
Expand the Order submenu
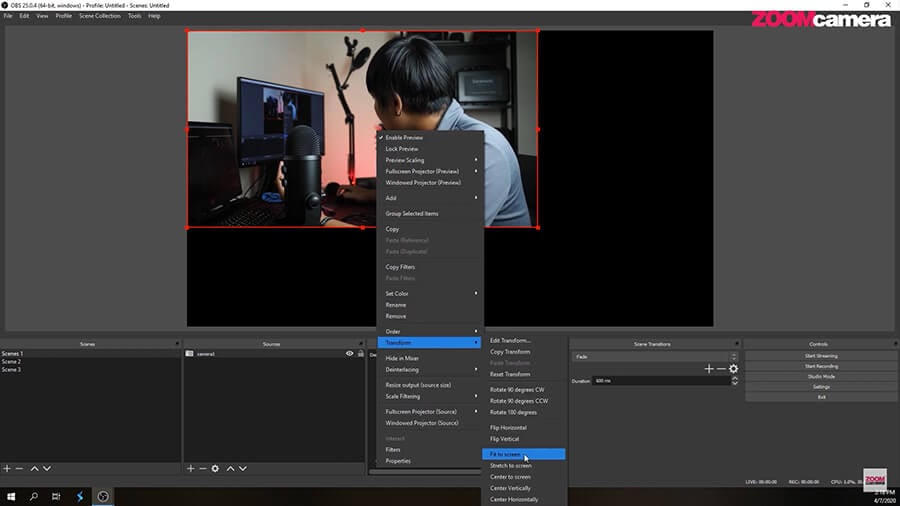click(430, 332)
